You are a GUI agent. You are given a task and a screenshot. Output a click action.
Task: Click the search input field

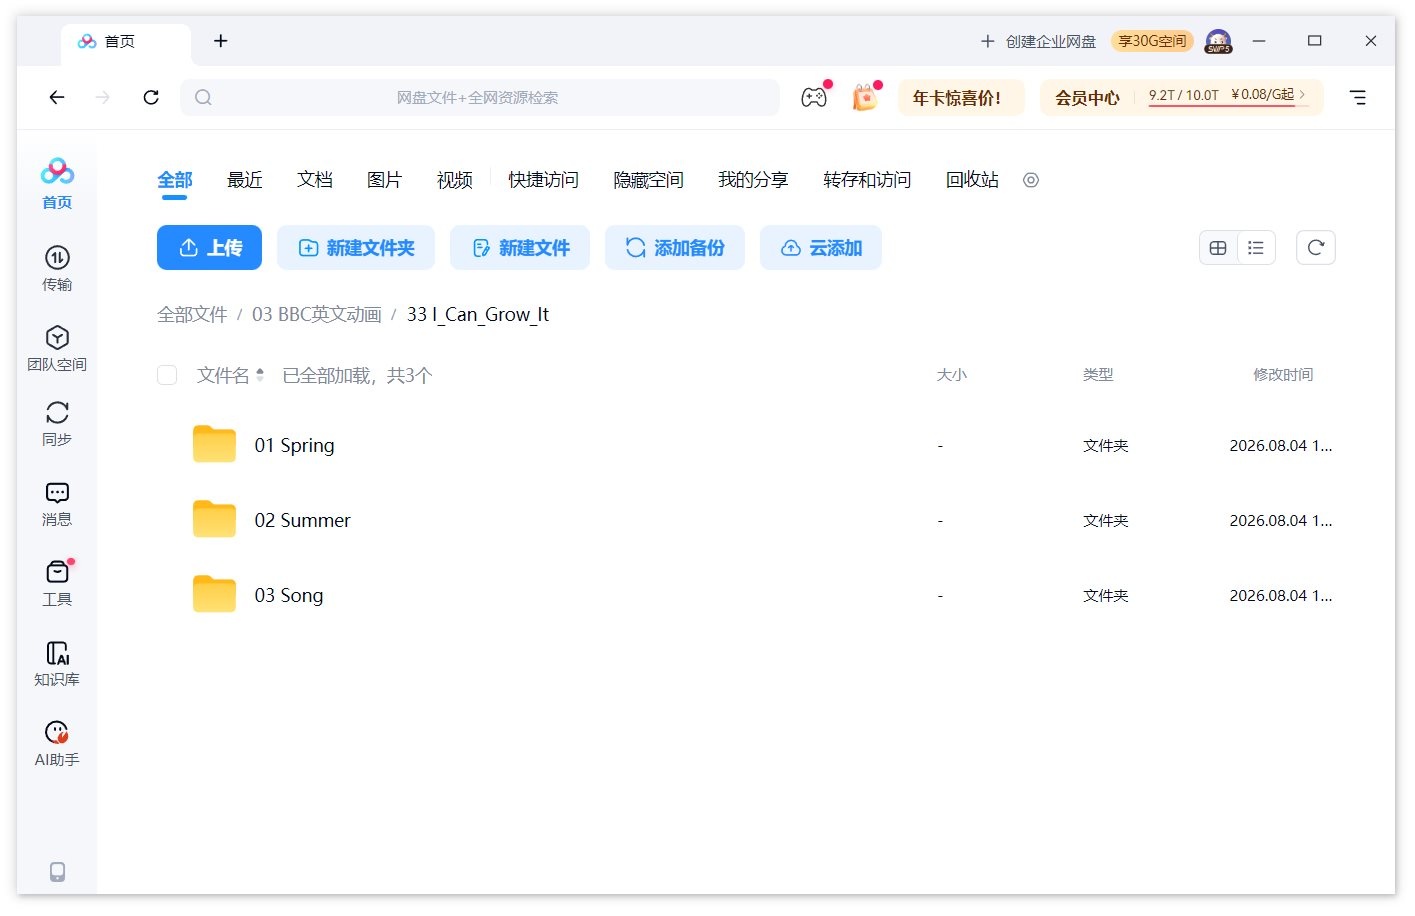(x=480, y=97)
